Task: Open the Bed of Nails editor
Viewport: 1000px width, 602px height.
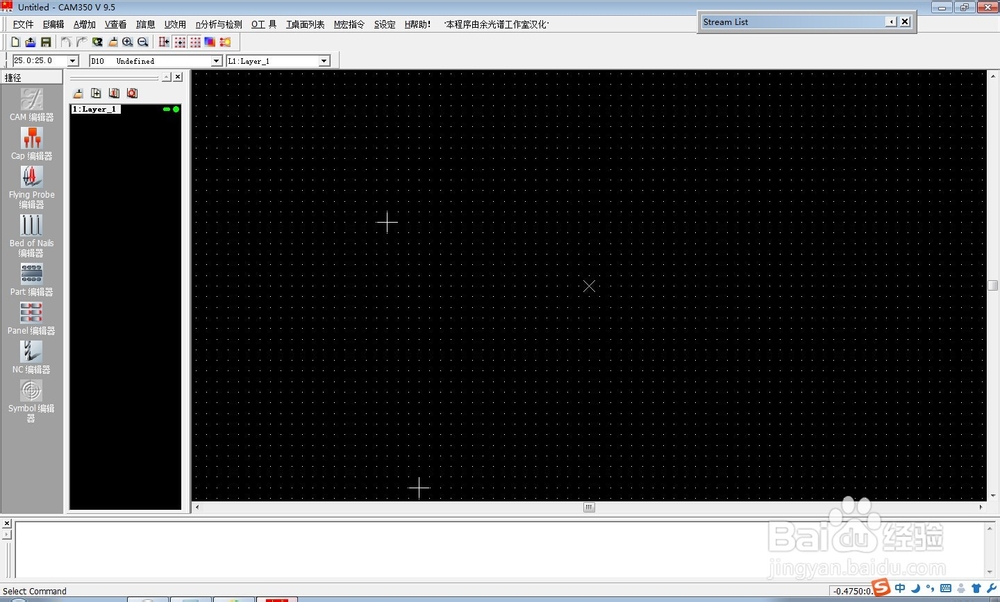Action: pos(31,236)
